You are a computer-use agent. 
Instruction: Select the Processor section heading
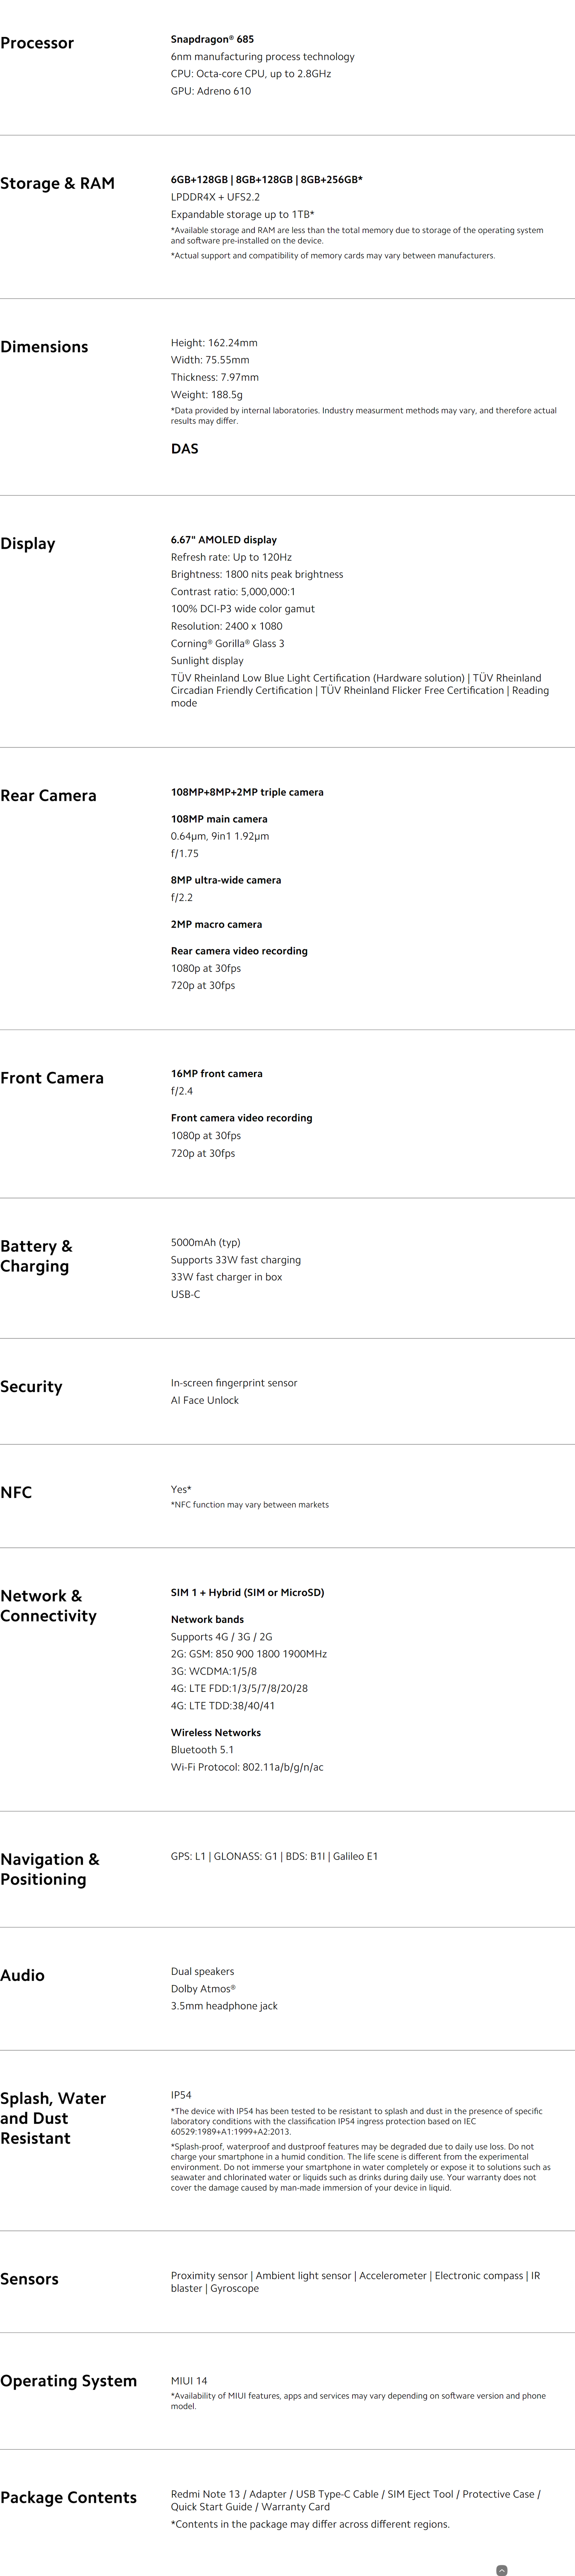click(37, 43)
